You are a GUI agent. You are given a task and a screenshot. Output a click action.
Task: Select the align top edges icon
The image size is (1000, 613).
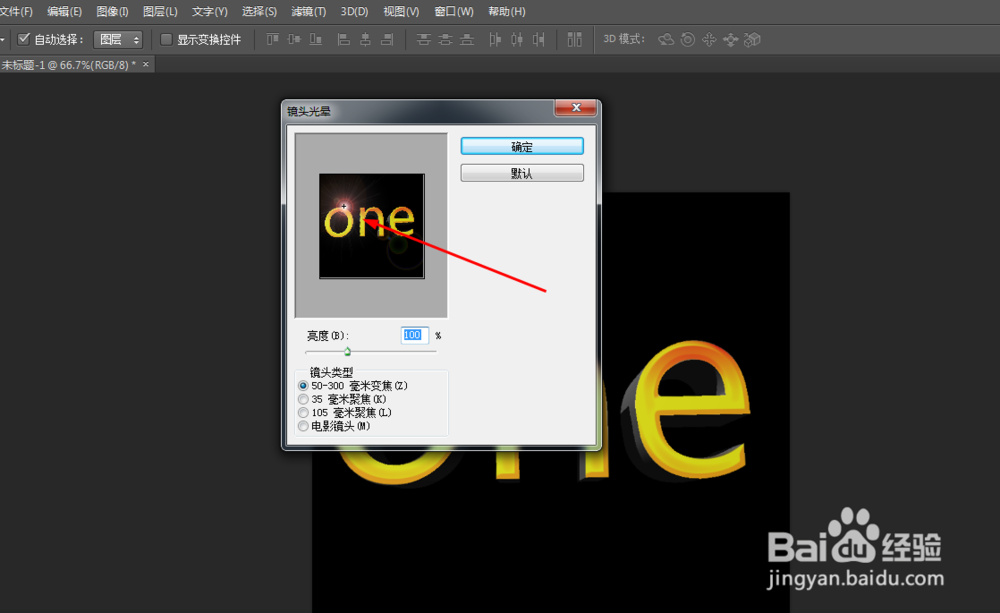pos(271,39)
